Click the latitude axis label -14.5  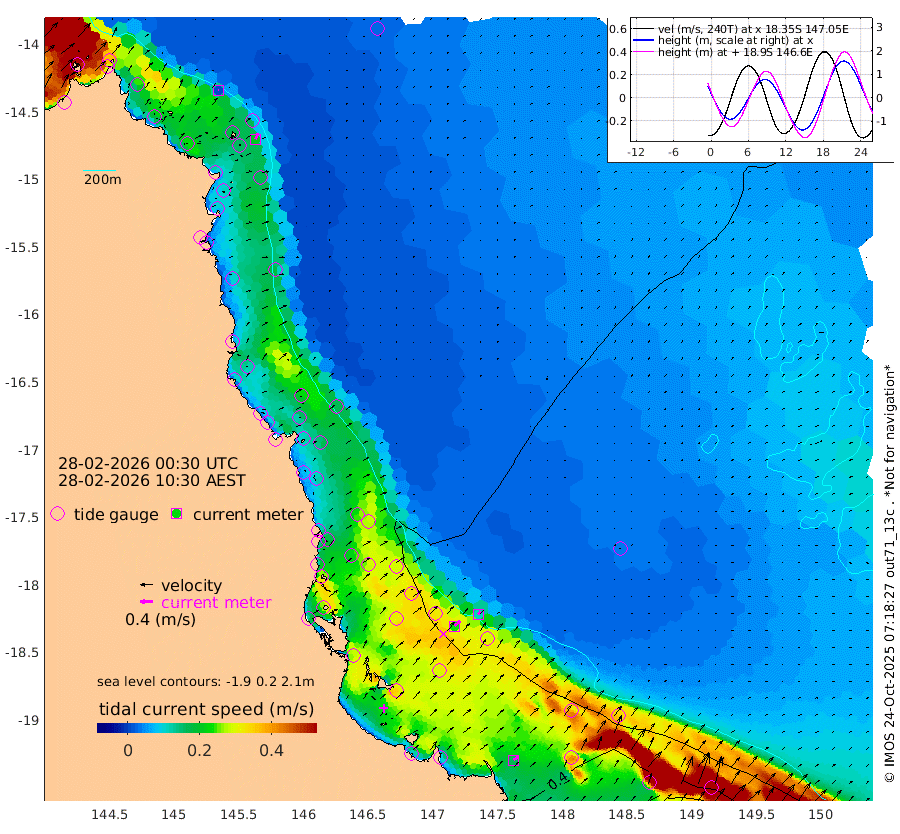(x=22, y=112)
